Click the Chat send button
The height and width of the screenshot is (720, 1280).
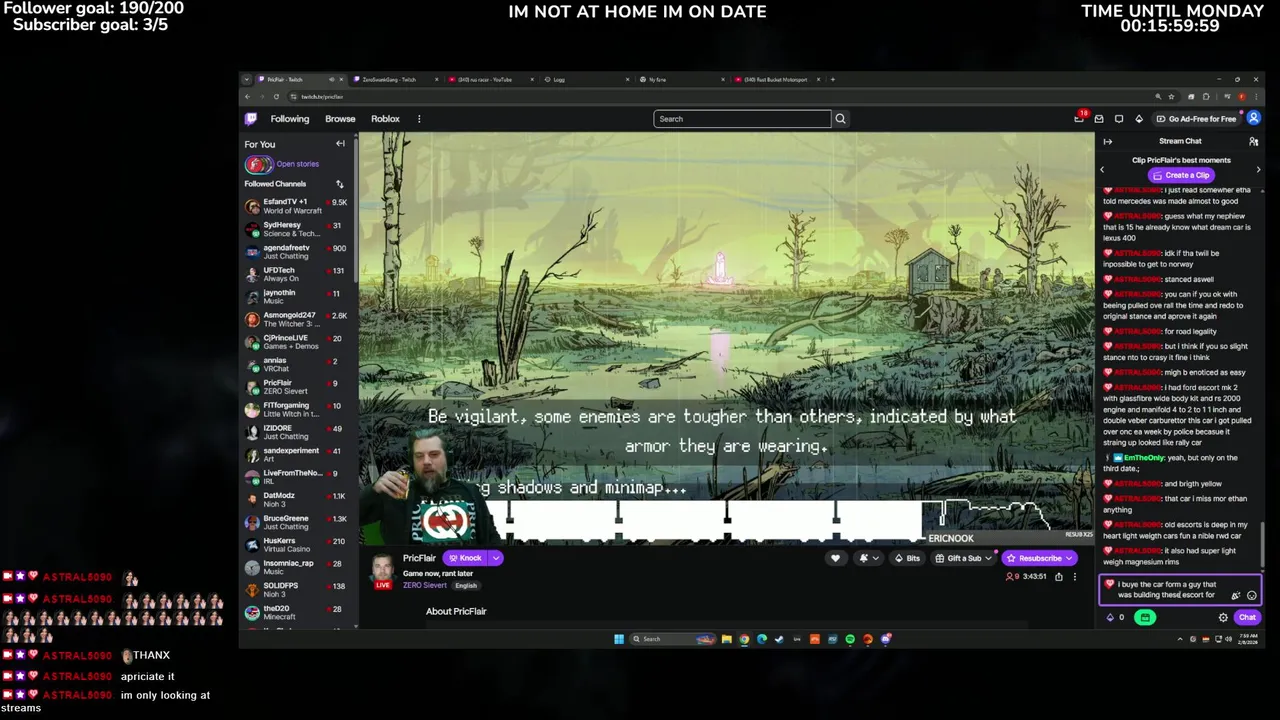pos(1247,618)
